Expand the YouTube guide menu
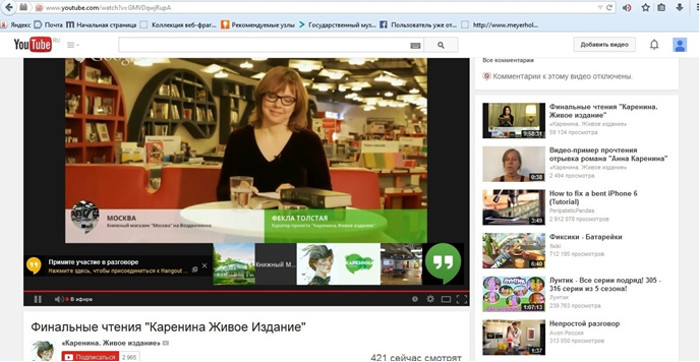700x362 pixels. click(x=72, y=45)
